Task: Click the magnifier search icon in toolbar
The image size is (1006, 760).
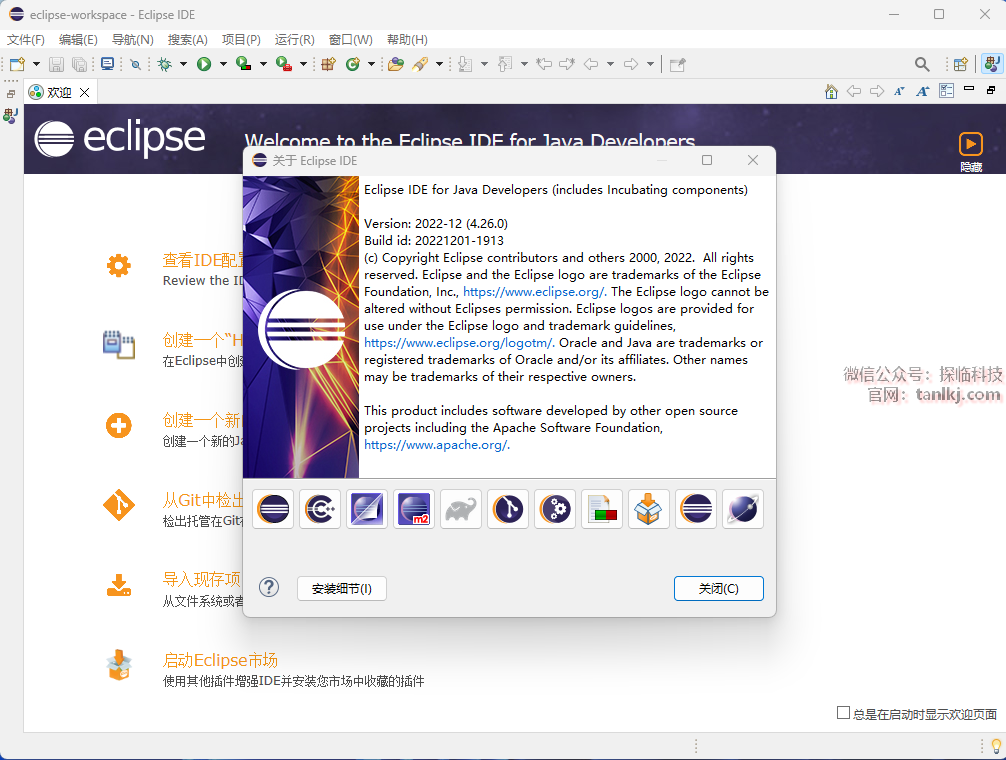Action: (x=922, y=64)
